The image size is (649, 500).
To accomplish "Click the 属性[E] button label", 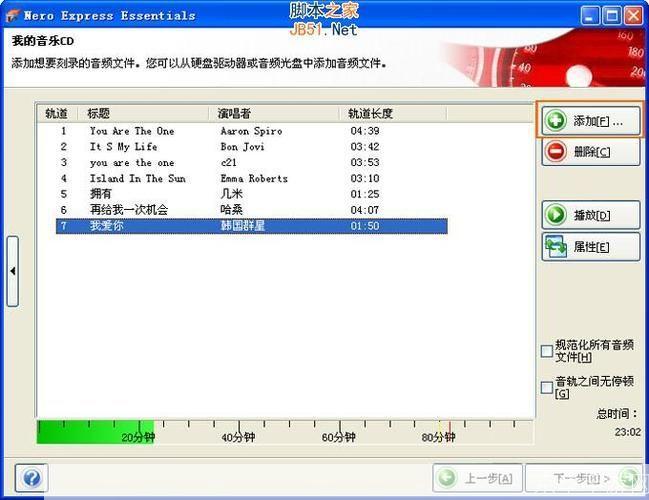I will tap(591, 247).
